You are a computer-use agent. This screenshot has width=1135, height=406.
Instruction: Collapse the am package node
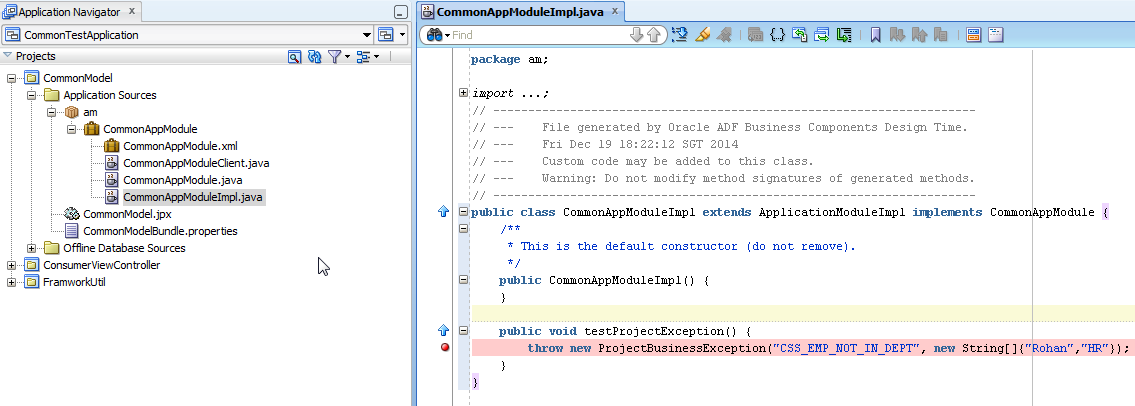[51, 112]
